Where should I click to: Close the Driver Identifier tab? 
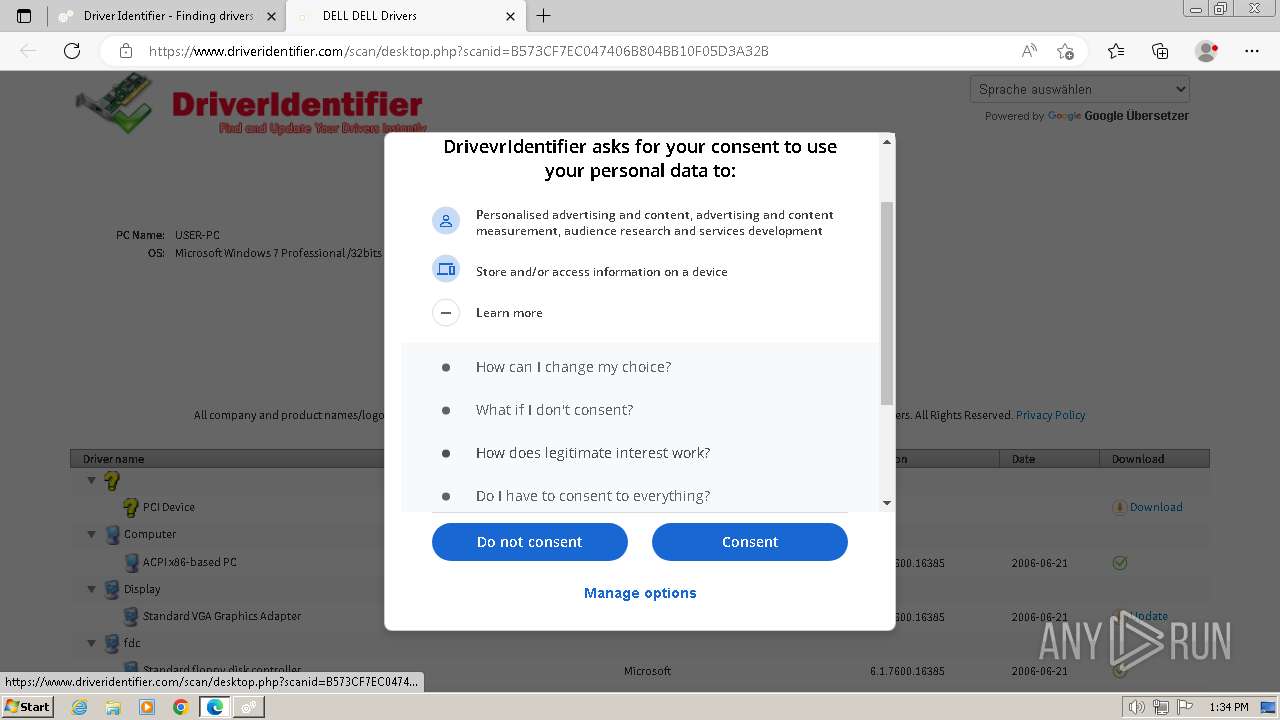pyautogui.click(x=271, y=16)
